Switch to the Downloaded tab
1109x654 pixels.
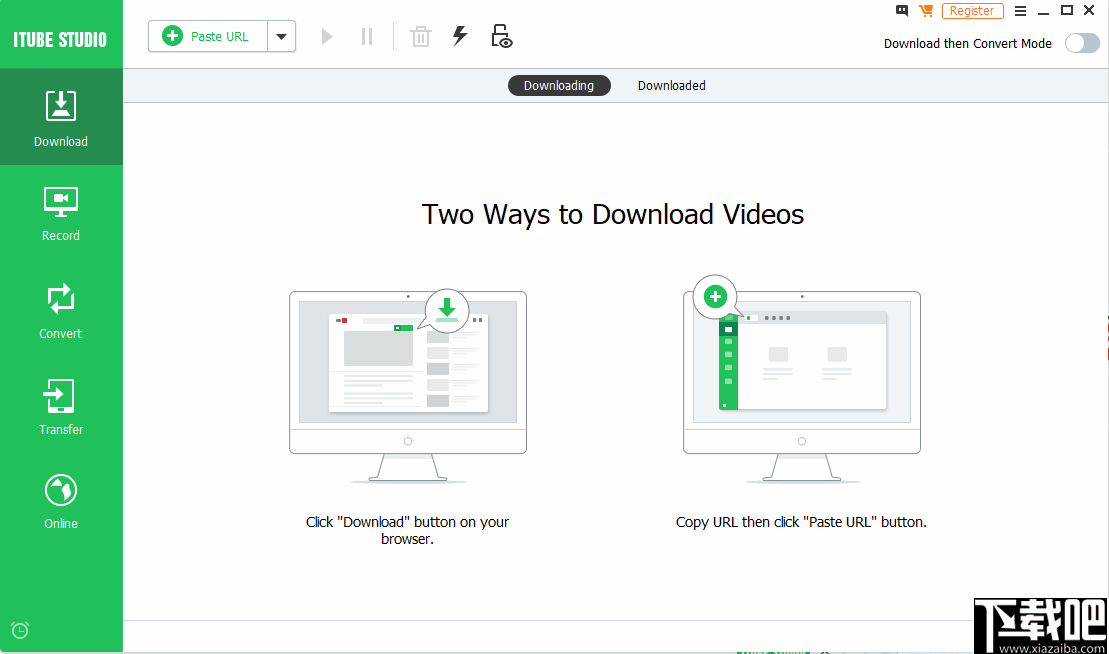[671, 85]
